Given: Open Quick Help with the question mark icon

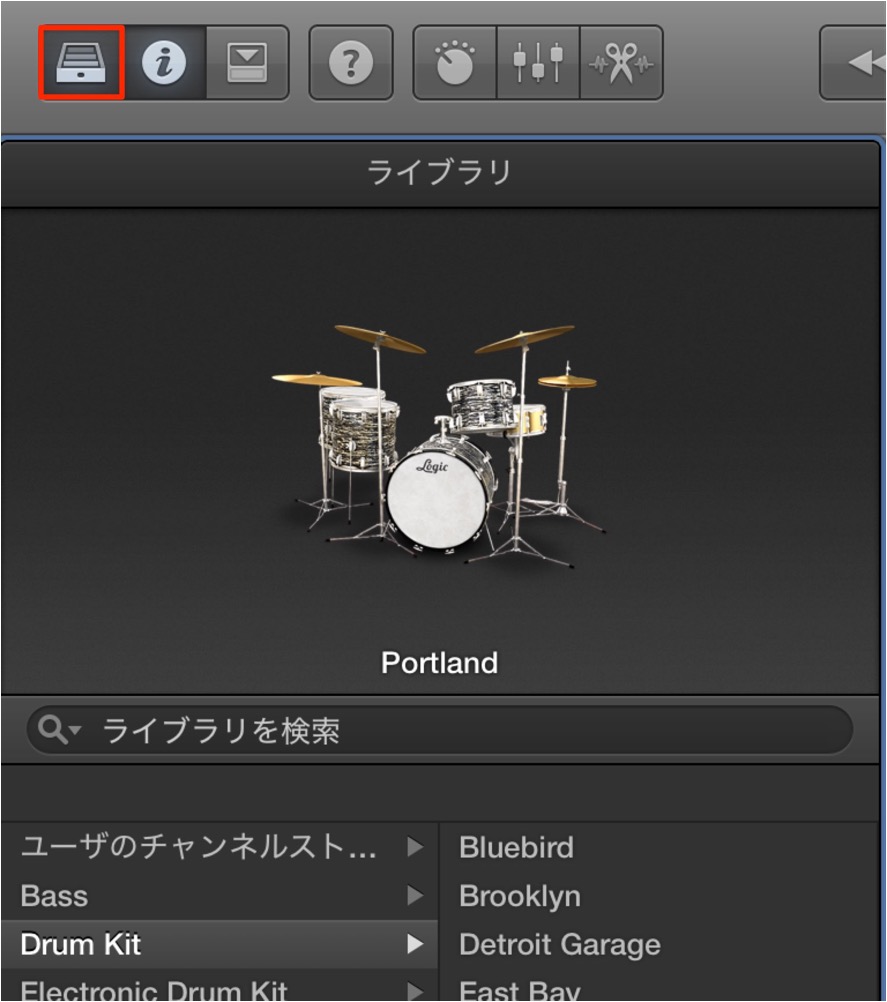Looking at the screenshot, I should (351, 63).
